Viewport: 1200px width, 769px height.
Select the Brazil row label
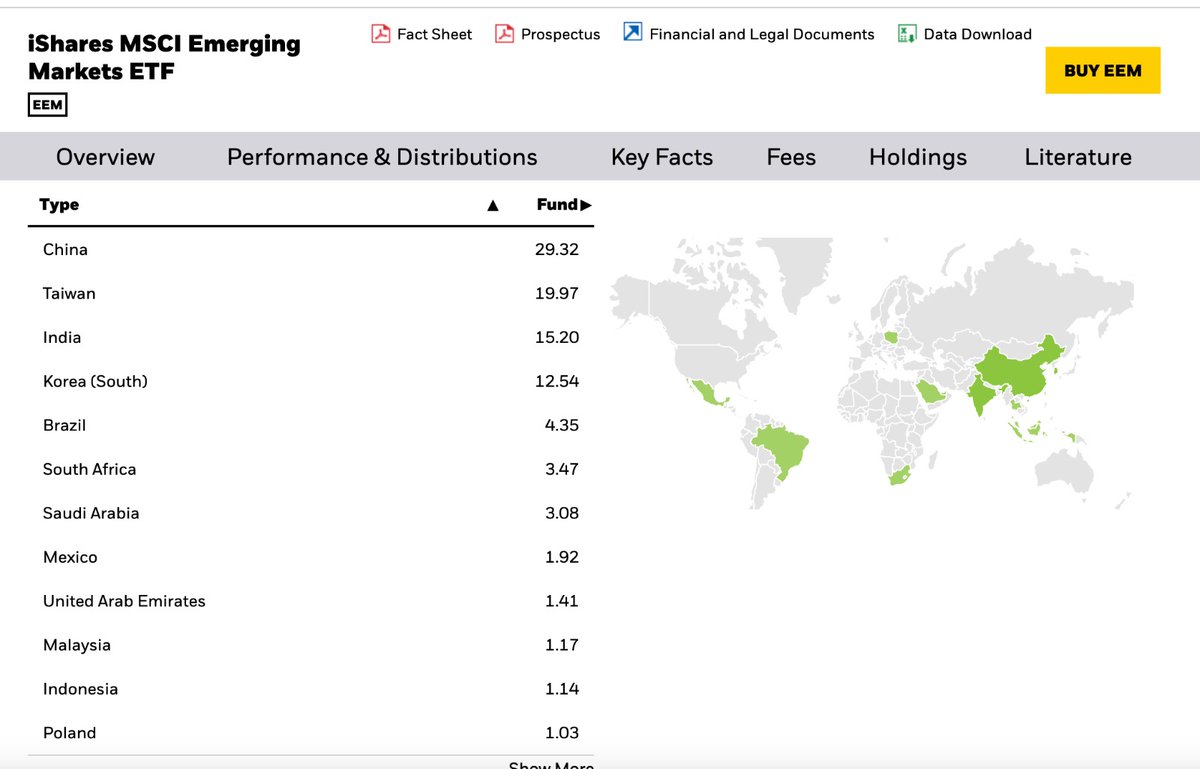[x=64, y=425]
